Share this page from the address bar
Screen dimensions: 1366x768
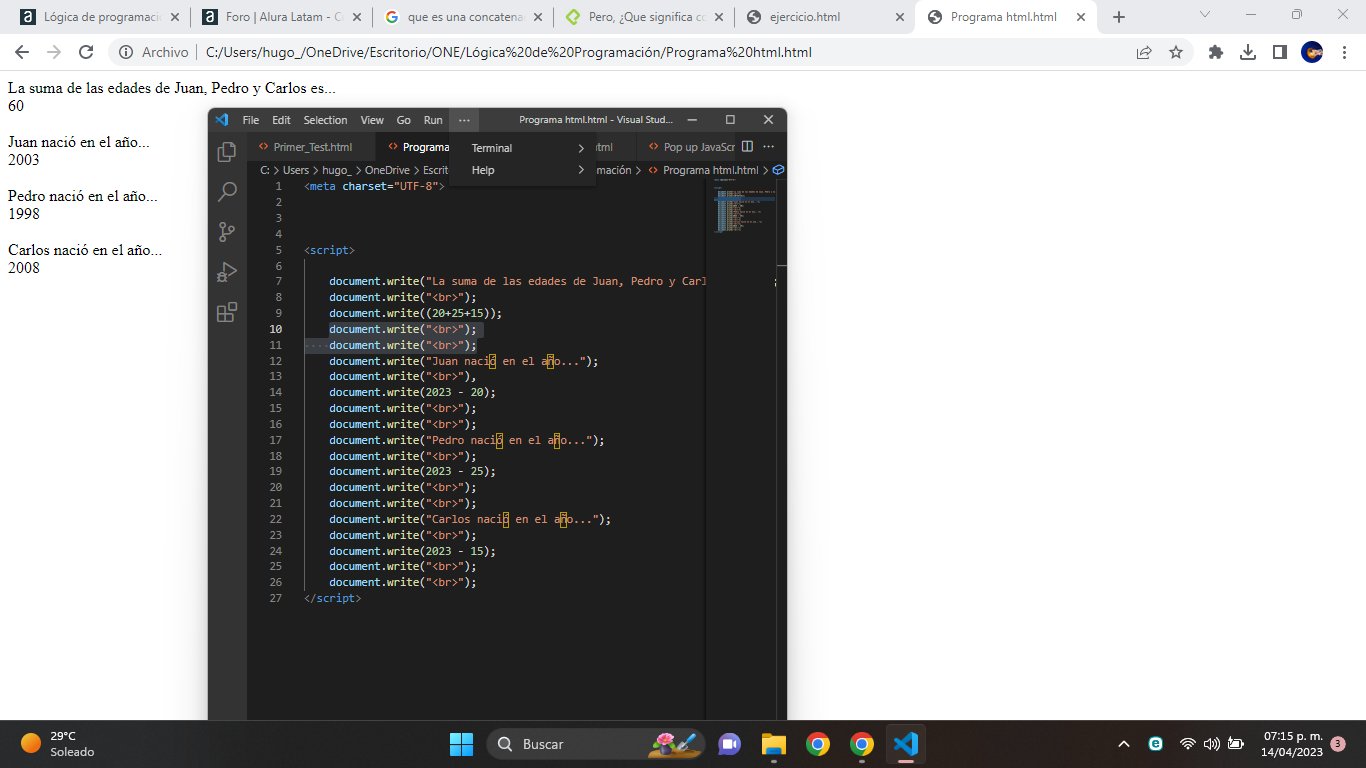[1144, 52]
